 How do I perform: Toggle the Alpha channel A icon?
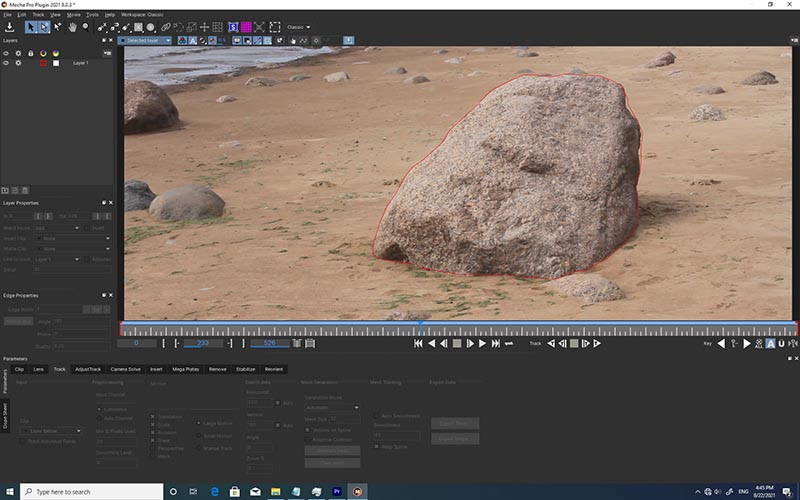coord(192,40)
